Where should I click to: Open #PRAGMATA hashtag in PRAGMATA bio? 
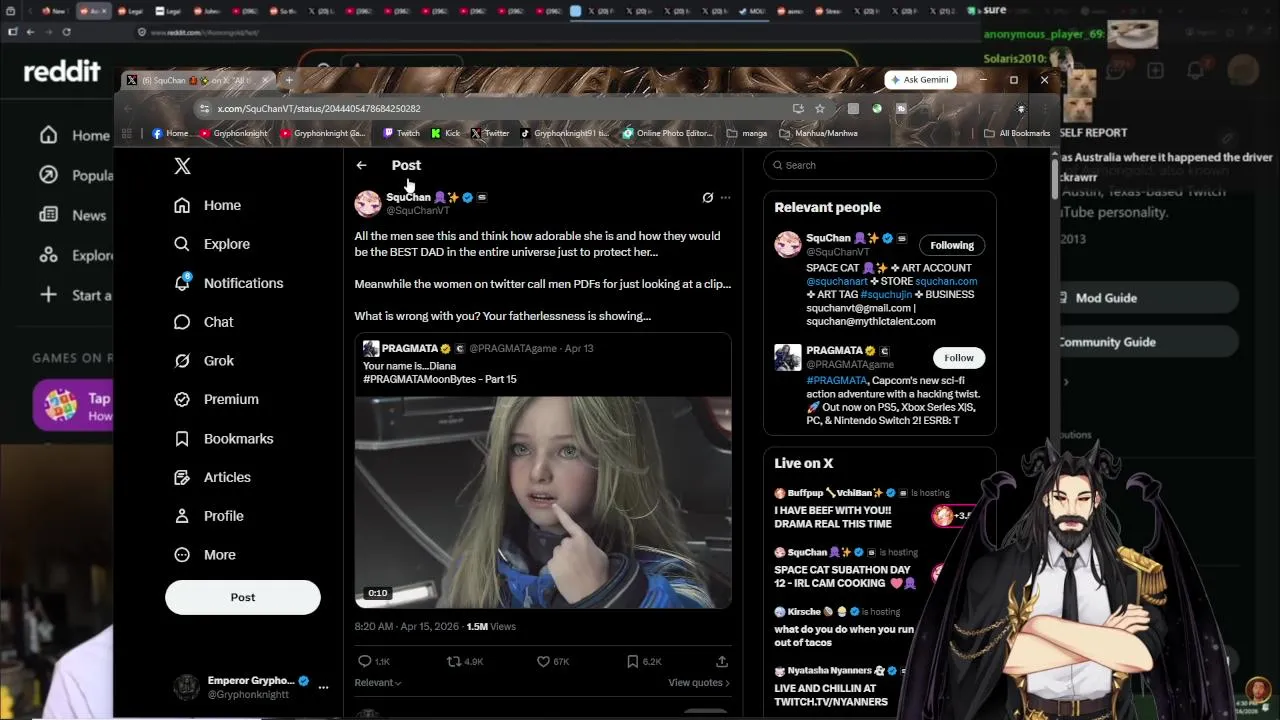(836, 380)
